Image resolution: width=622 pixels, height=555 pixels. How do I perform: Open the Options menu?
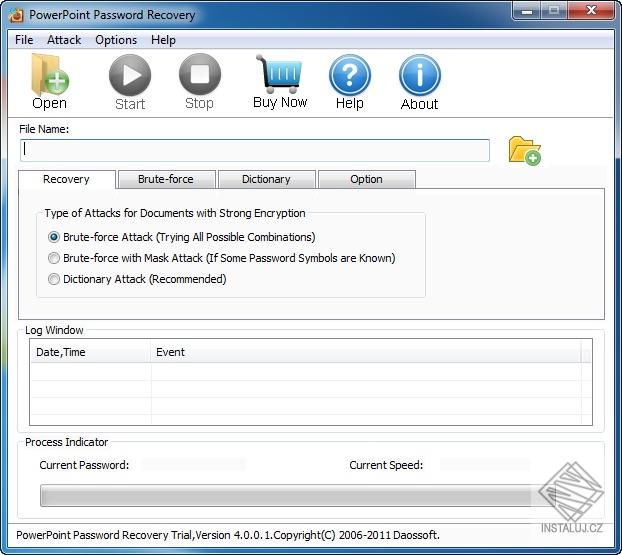click(x=116, y=40)
